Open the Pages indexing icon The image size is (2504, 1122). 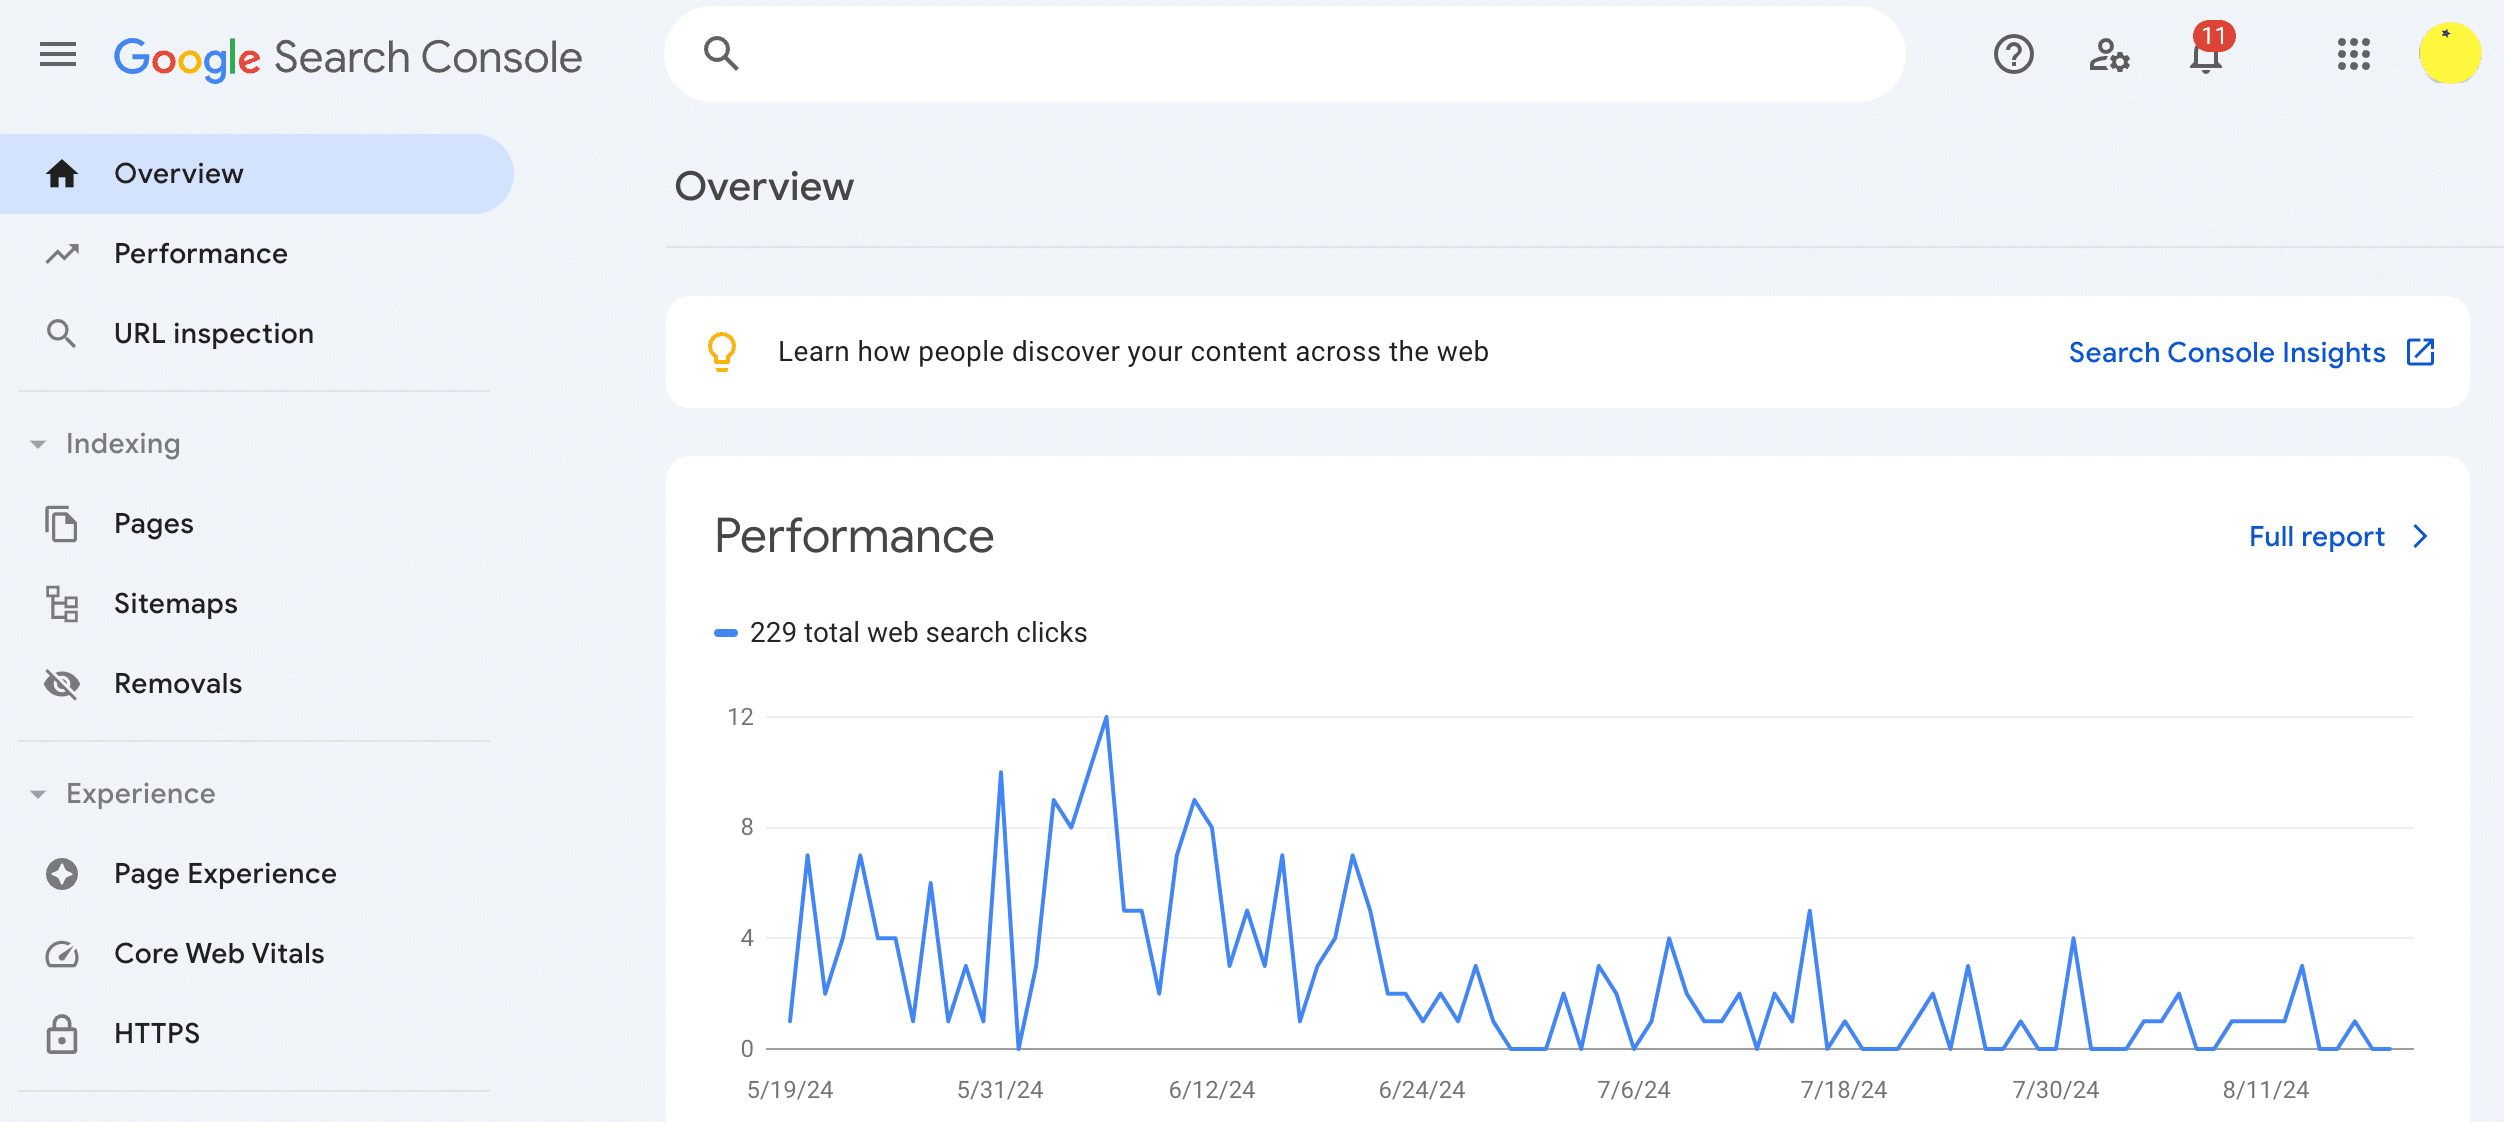(x=62, y=523)
